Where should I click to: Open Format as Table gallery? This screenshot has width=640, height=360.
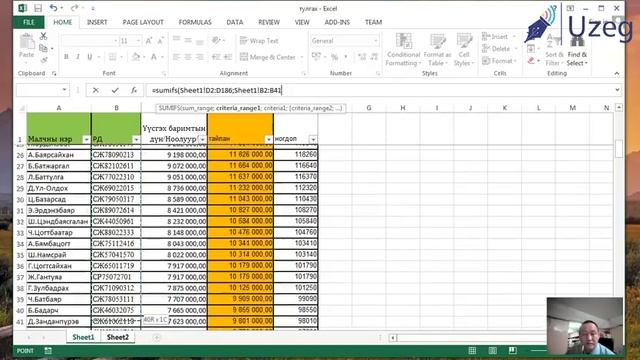[x=437, y=50]
